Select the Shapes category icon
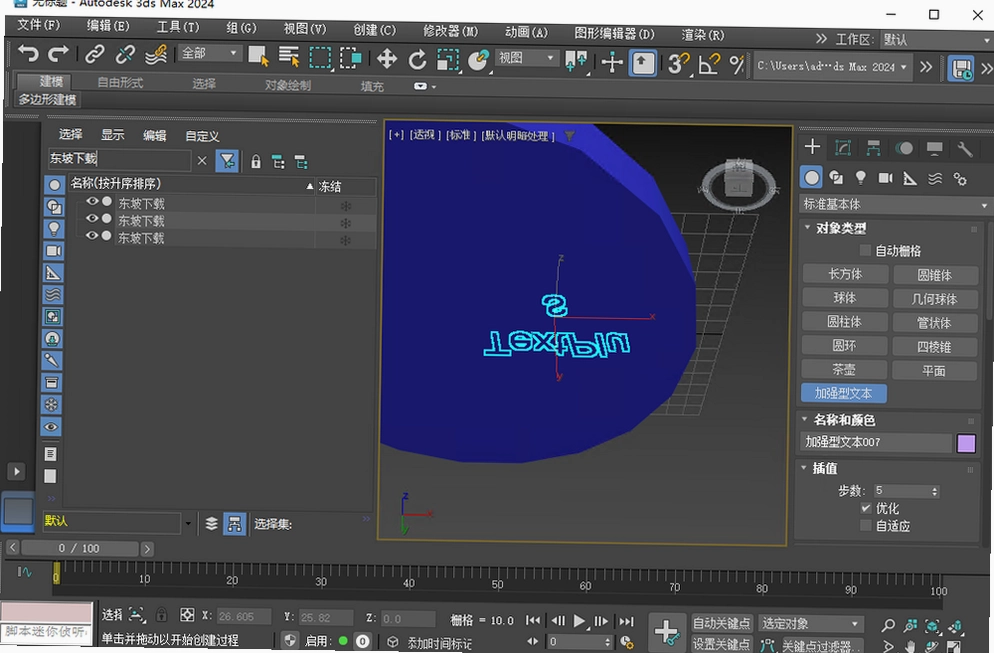This screenshot has width=994, height=653. [836, 178]
